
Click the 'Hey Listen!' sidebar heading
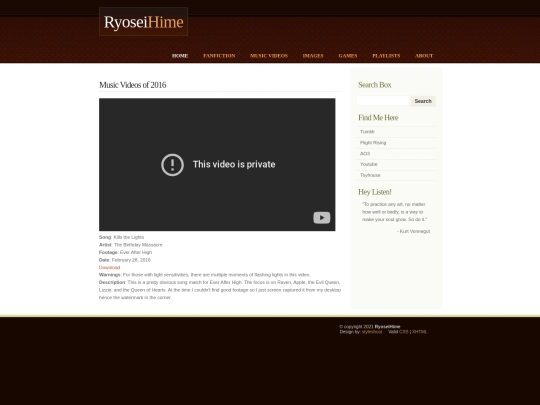[375, 192]
